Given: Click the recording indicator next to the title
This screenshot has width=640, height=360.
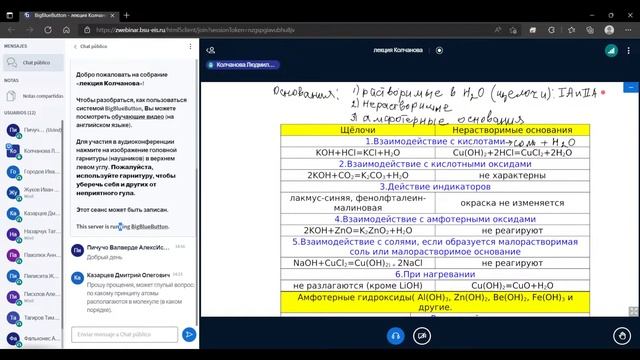Looking at the screenshot, I should coord(439,50).
